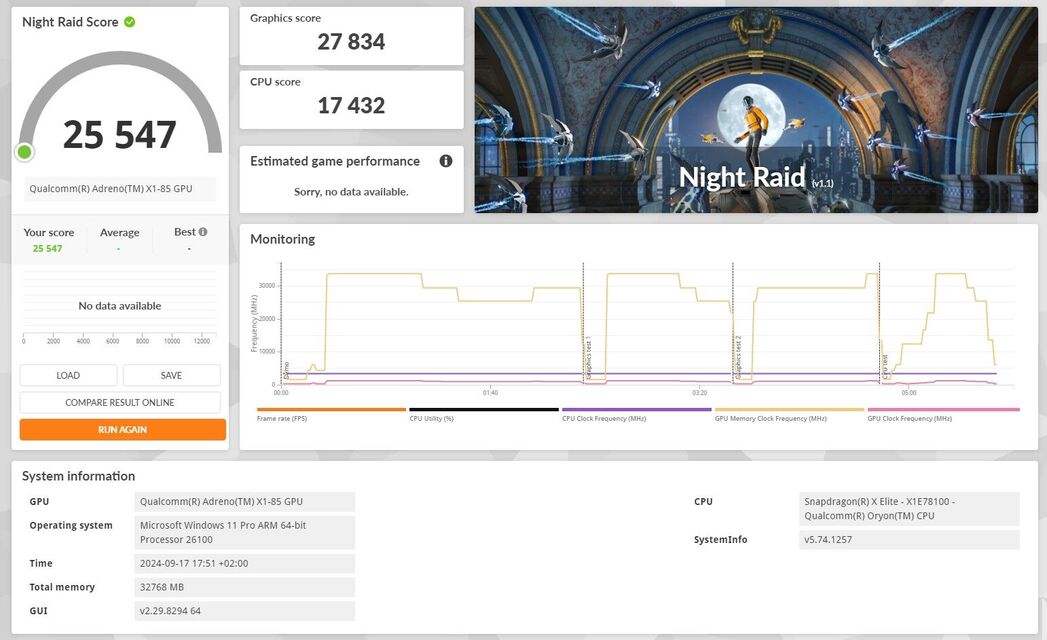The image size is (1047, 640).
Task: Start the benchmark with Run Again
Action: coord(122,429)
